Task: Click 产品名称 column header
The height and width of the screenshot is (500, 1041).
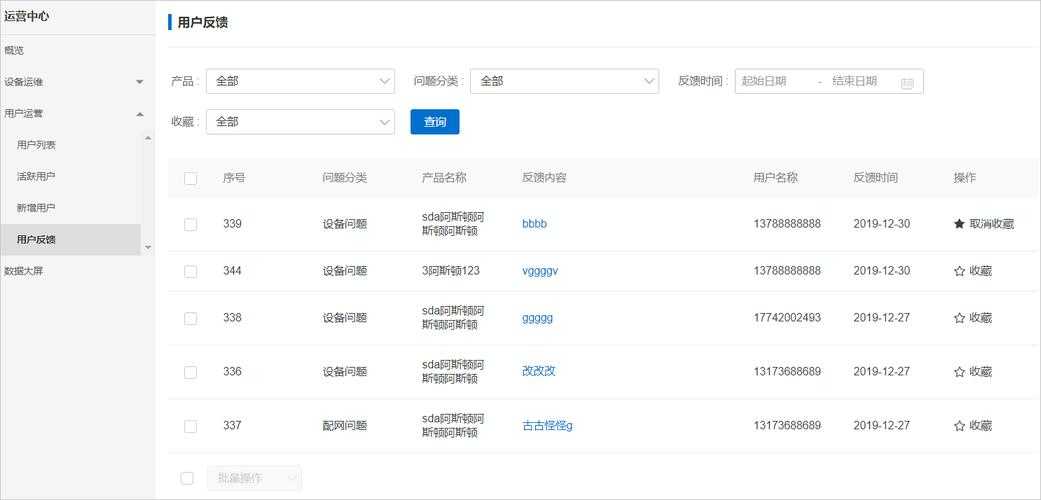Action: point(444,178)
